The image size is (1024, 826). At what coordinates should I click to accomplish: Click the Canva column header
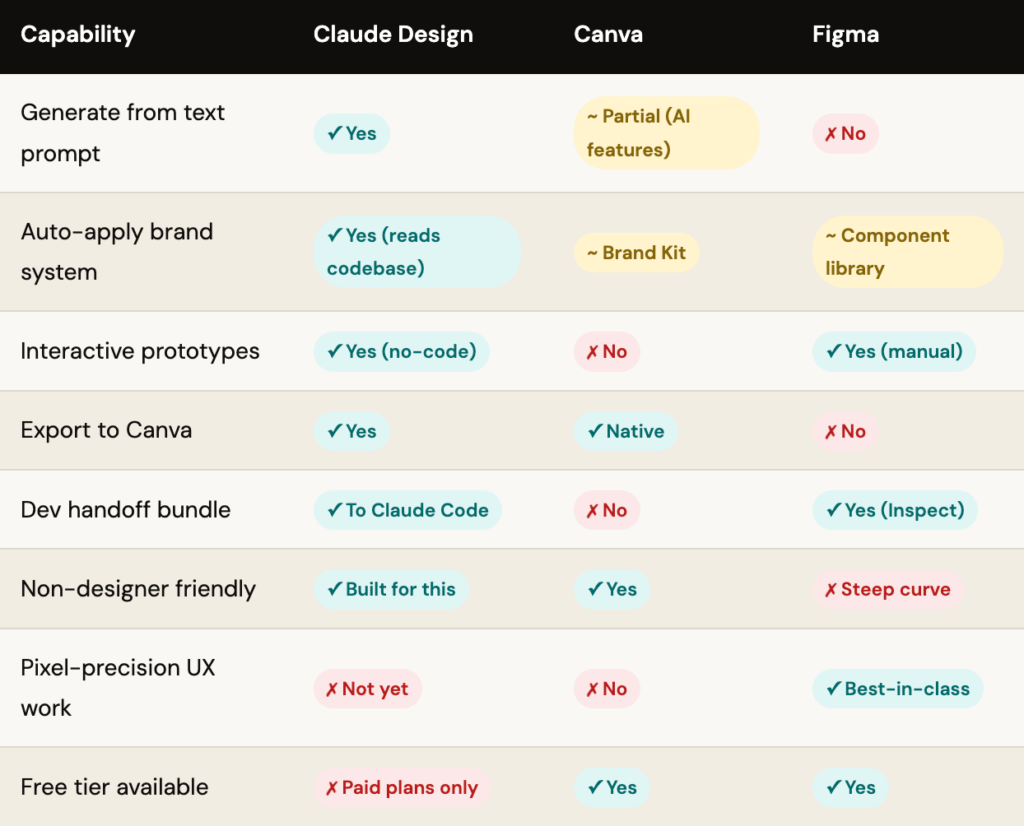coord(608,34)
